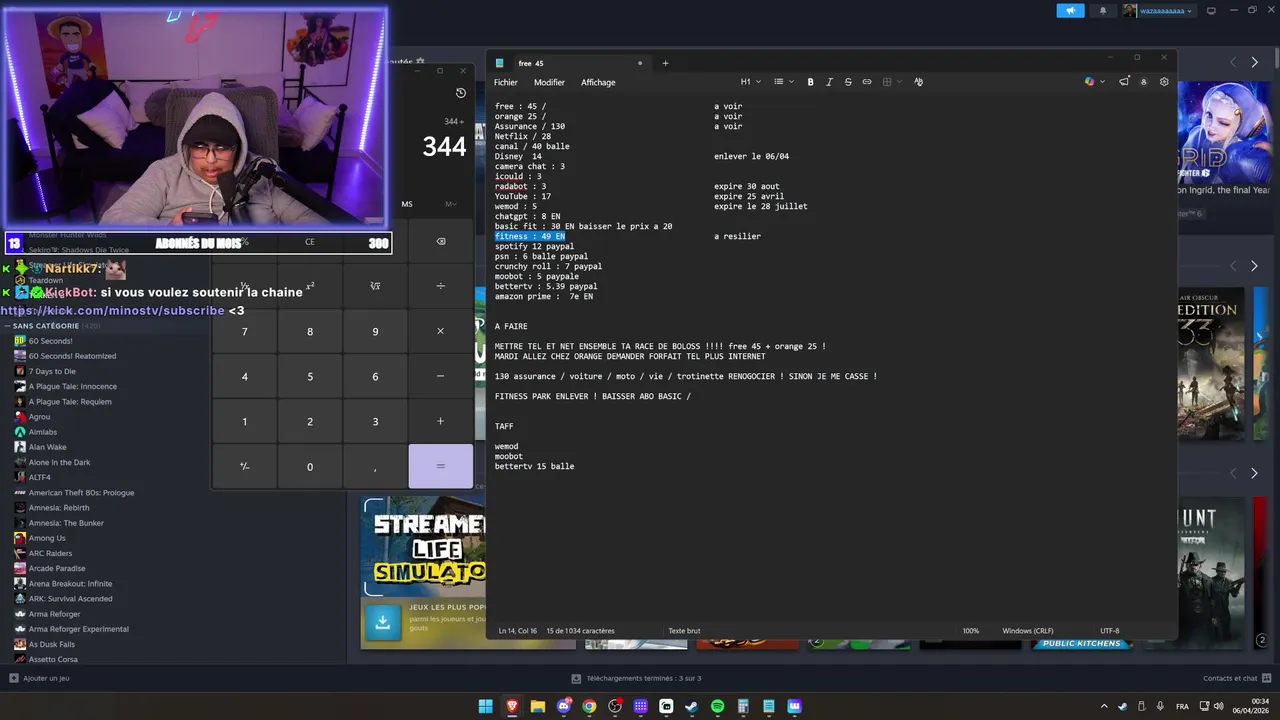Click "Windows (CRLF)" in Notepad status bar
The image size is (1280, 720).
click(1028, 631)
